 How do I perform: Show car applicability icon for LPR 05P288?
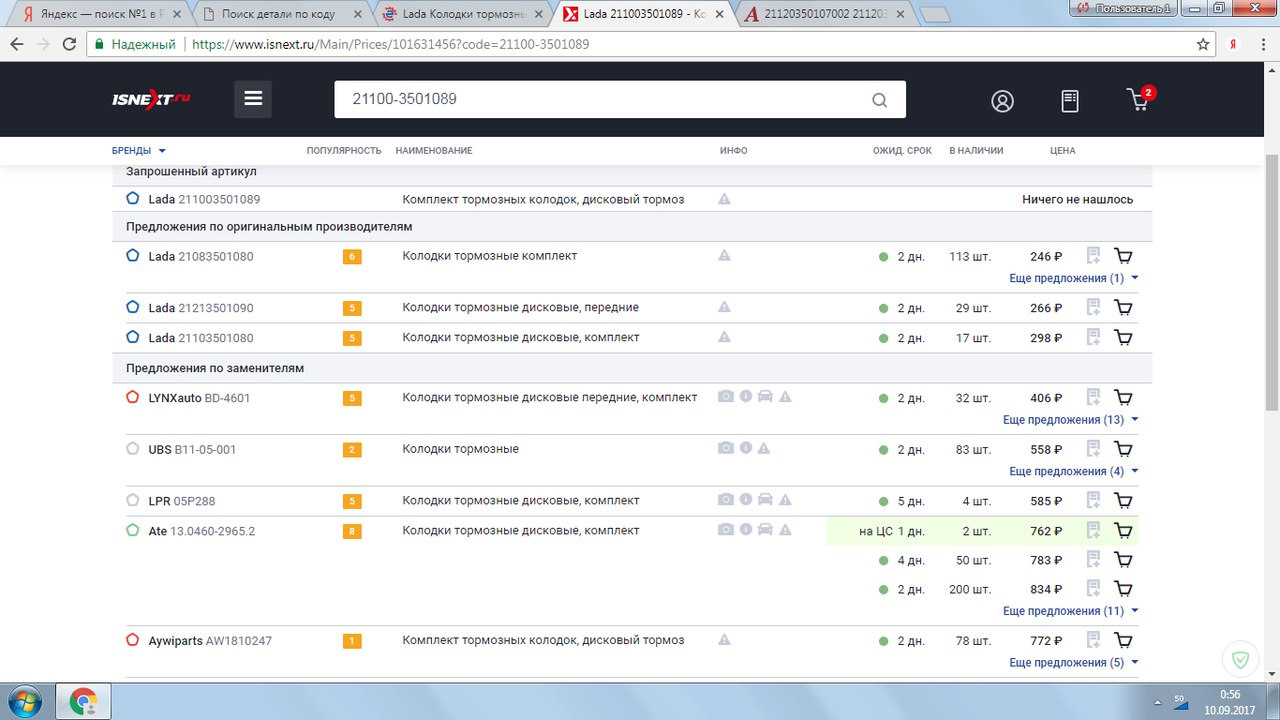click(x=765, y=500)
